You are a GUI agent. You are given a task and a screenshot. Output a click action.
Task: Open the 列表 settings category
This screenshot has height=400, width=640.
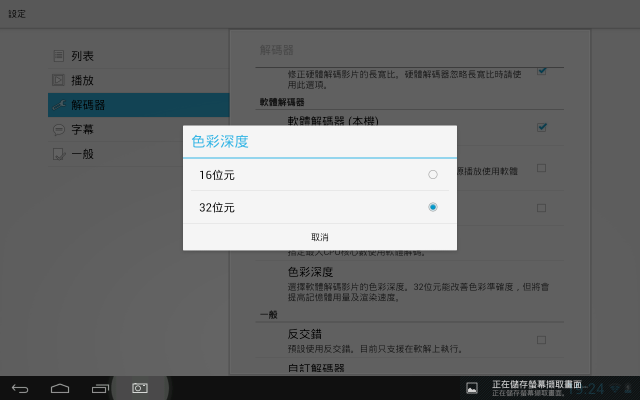click(x=138, y=56)
